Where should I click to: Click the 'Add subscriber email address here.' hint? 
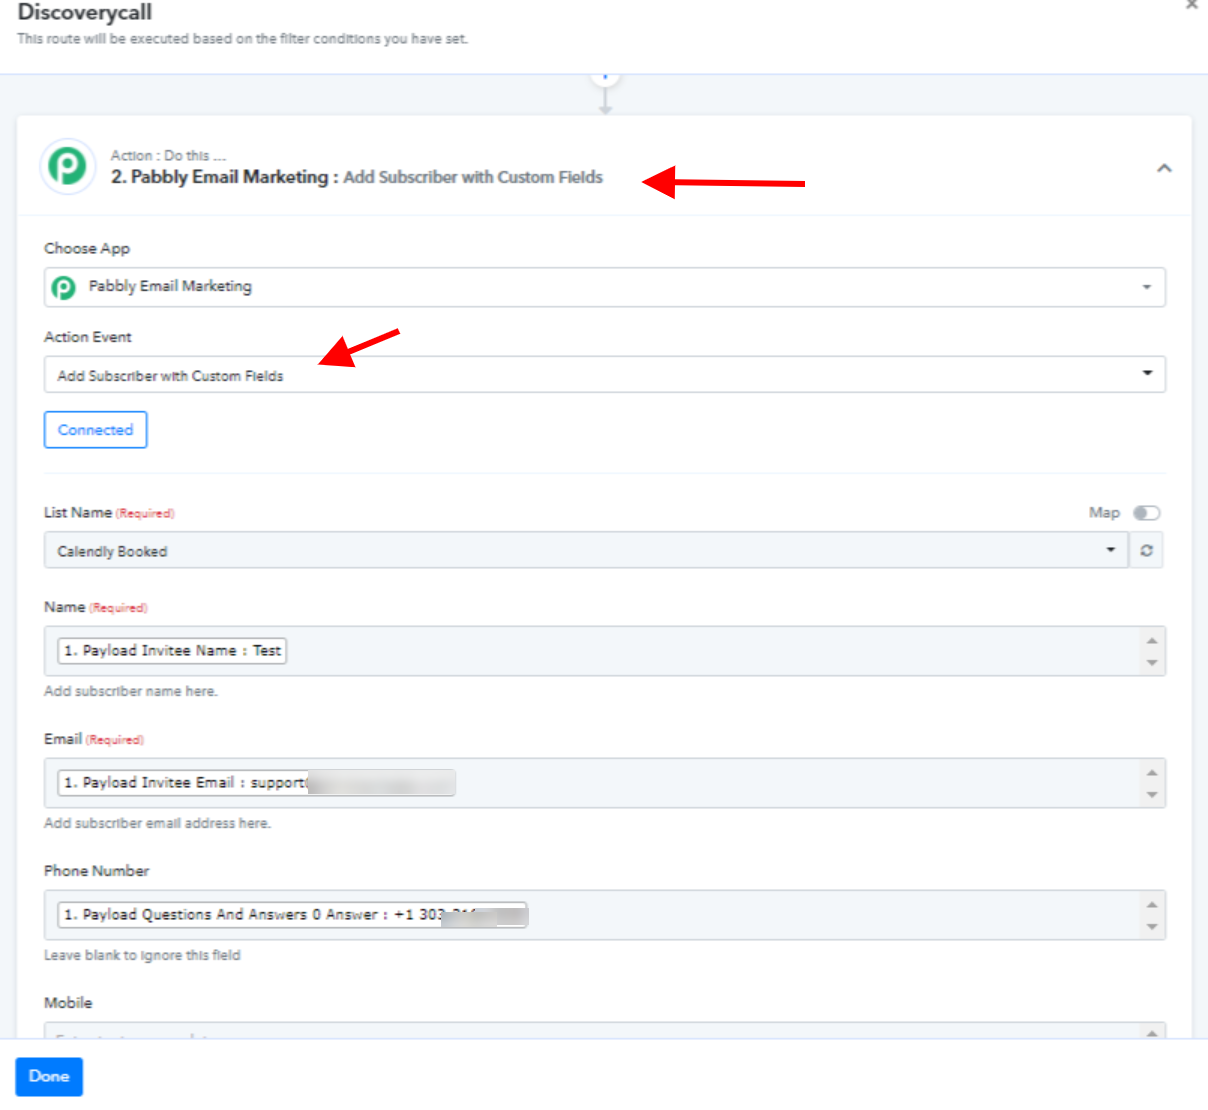(157, 824)
